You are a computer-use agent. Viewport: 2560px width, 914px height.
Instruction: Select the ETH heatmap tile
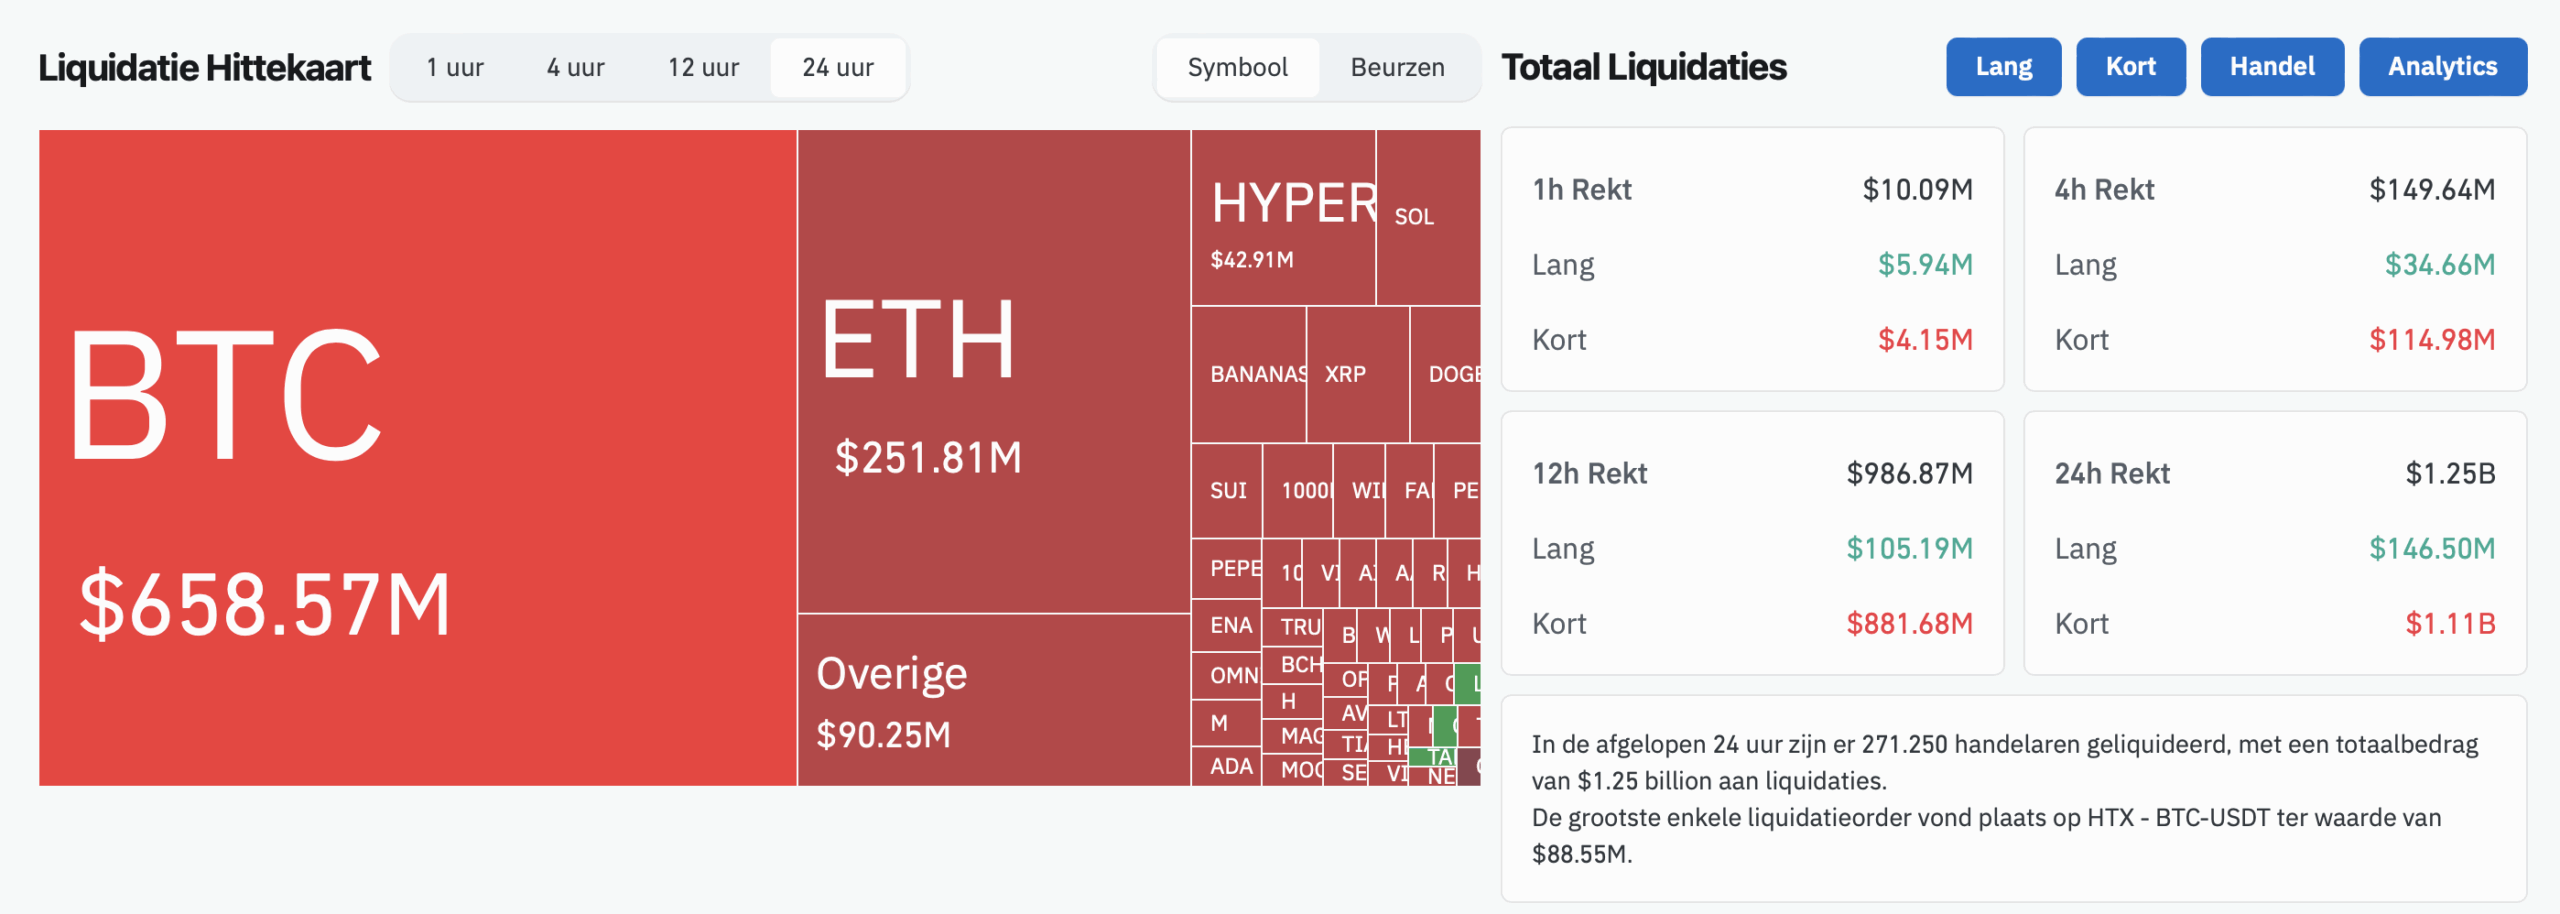tap(994, 371)
